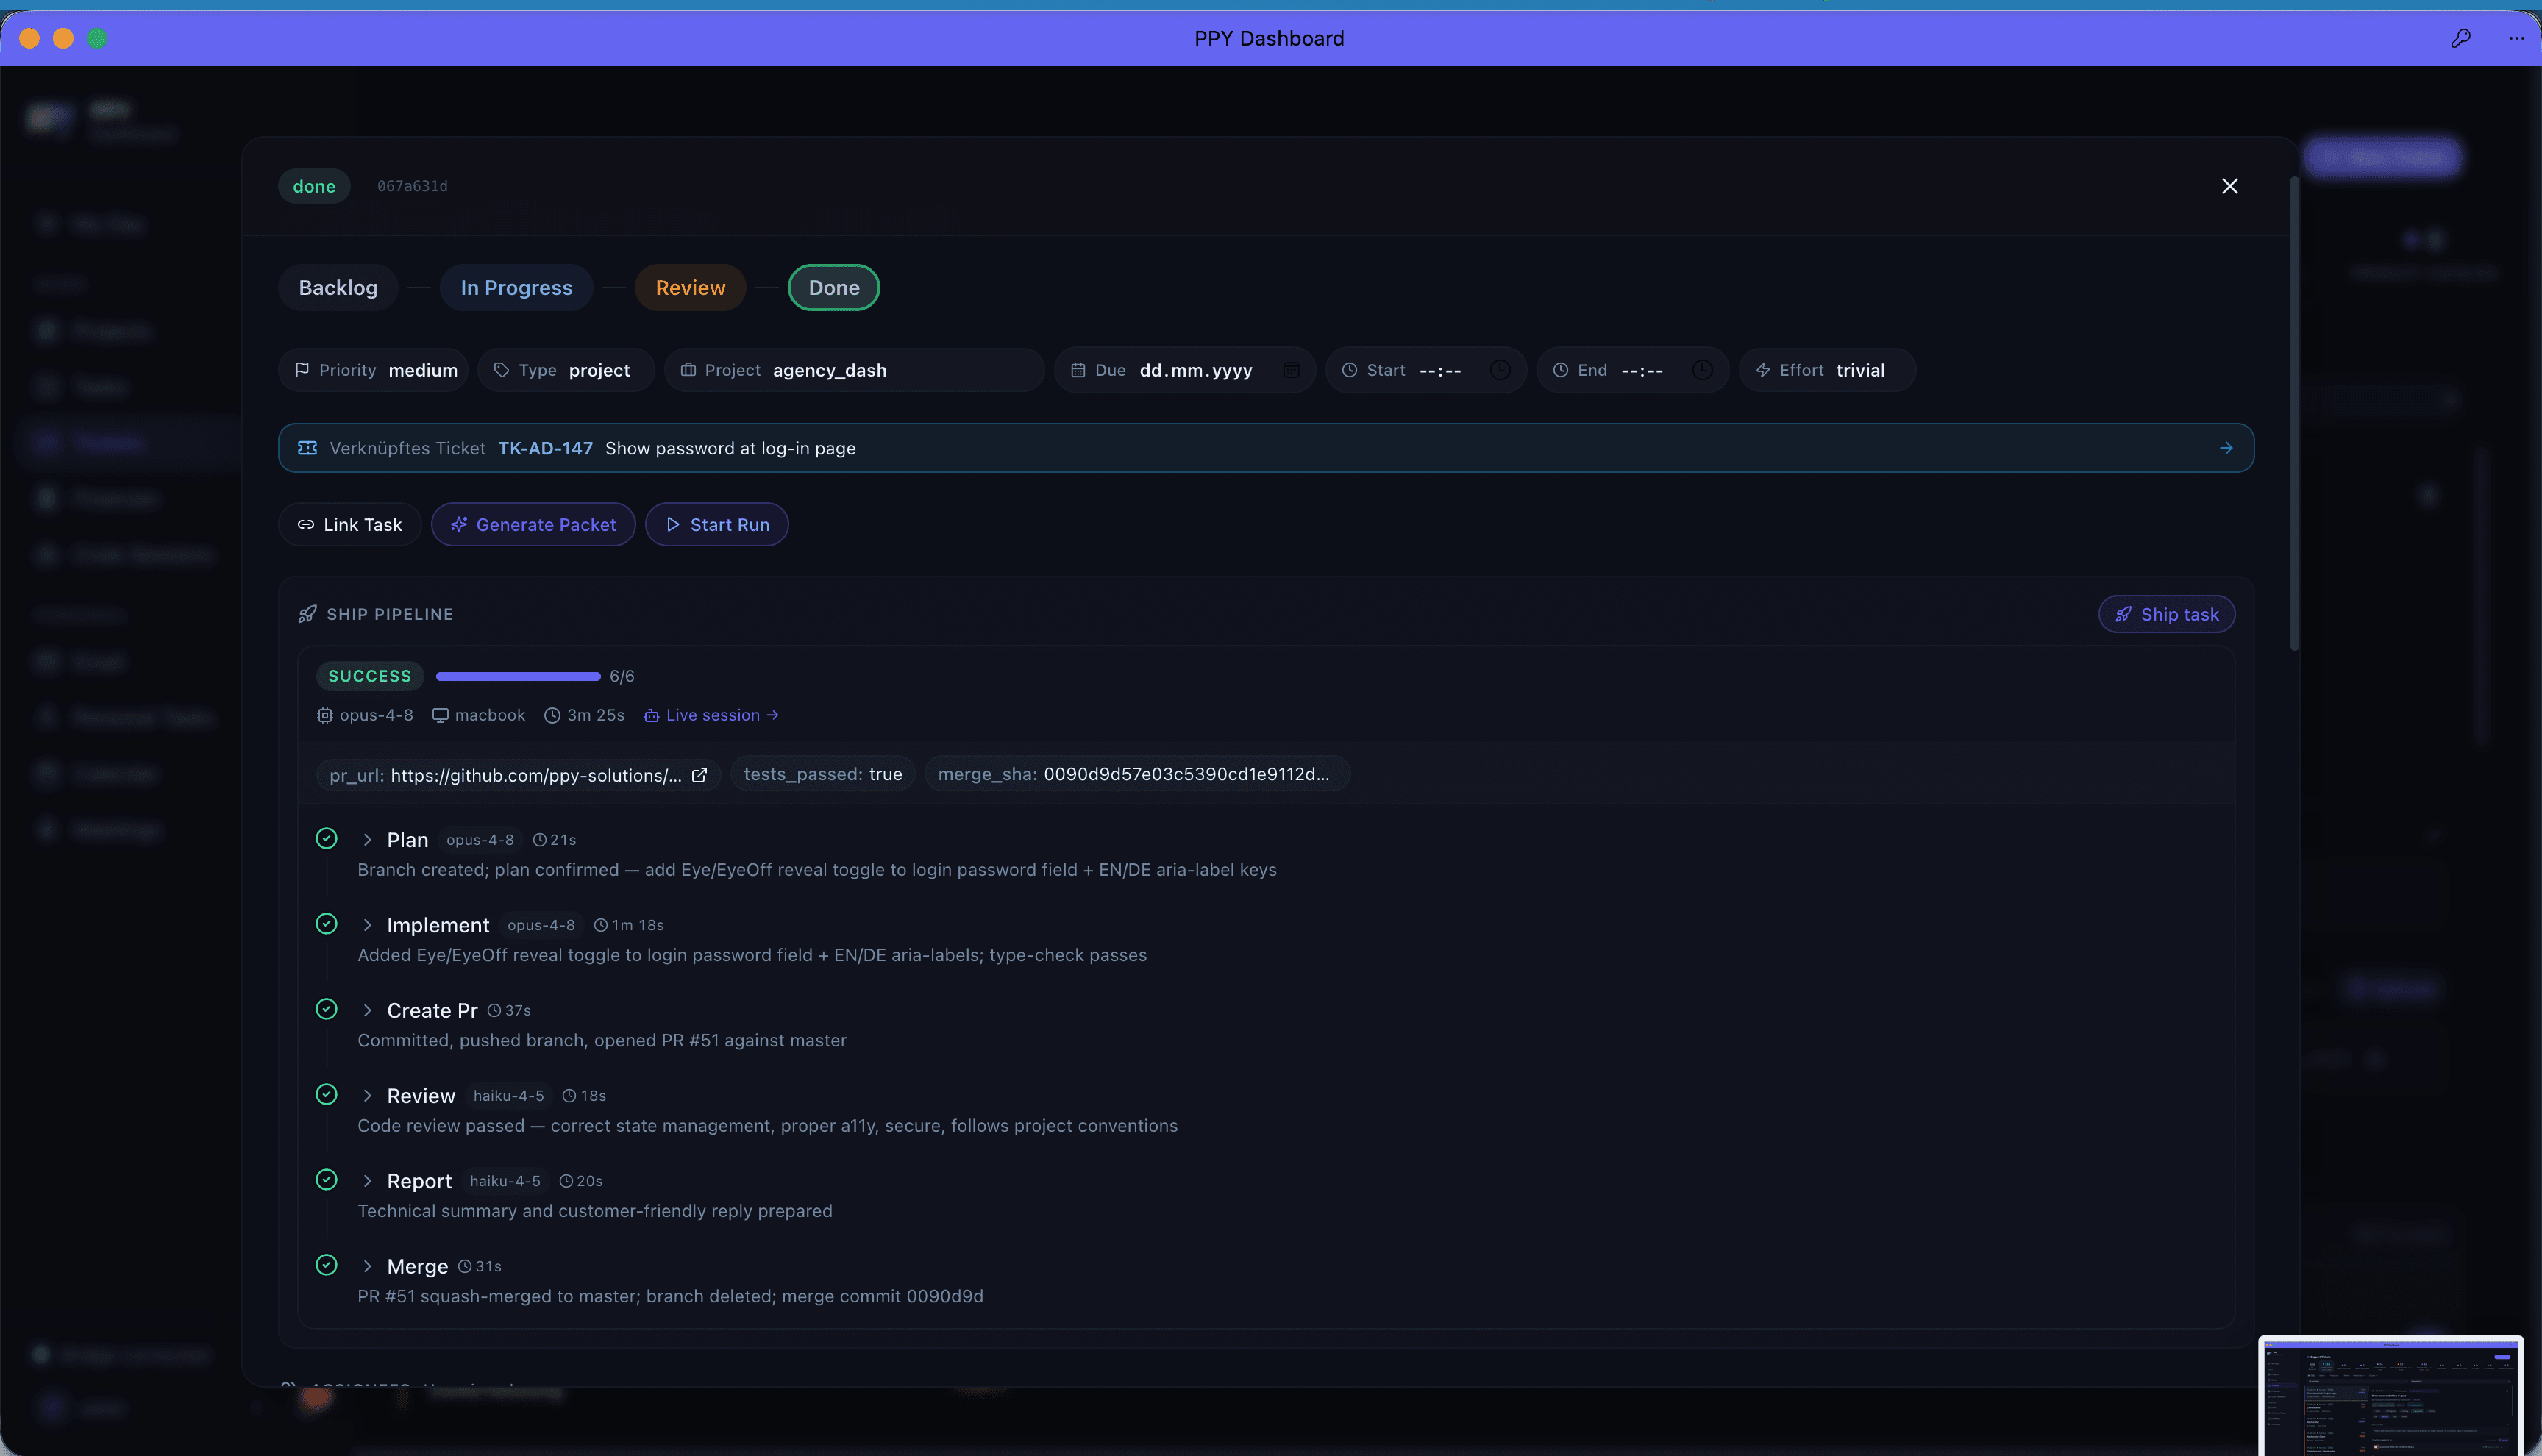Open the Due date calendar picker icon
This screenshot has width=2542, height=1456.
[1291, 370]
